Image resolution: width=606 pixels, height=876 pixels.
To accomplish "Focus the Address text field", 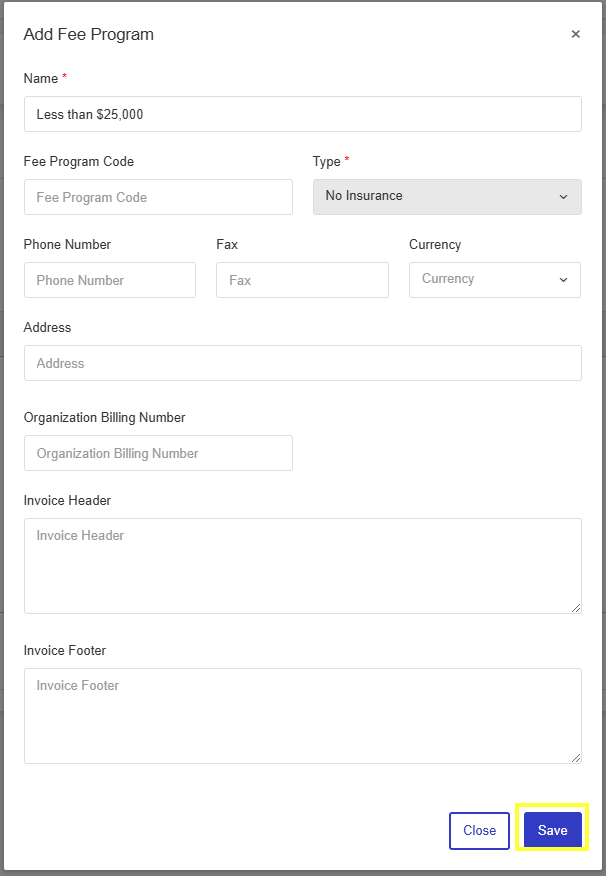I will [x=303, y=363].
